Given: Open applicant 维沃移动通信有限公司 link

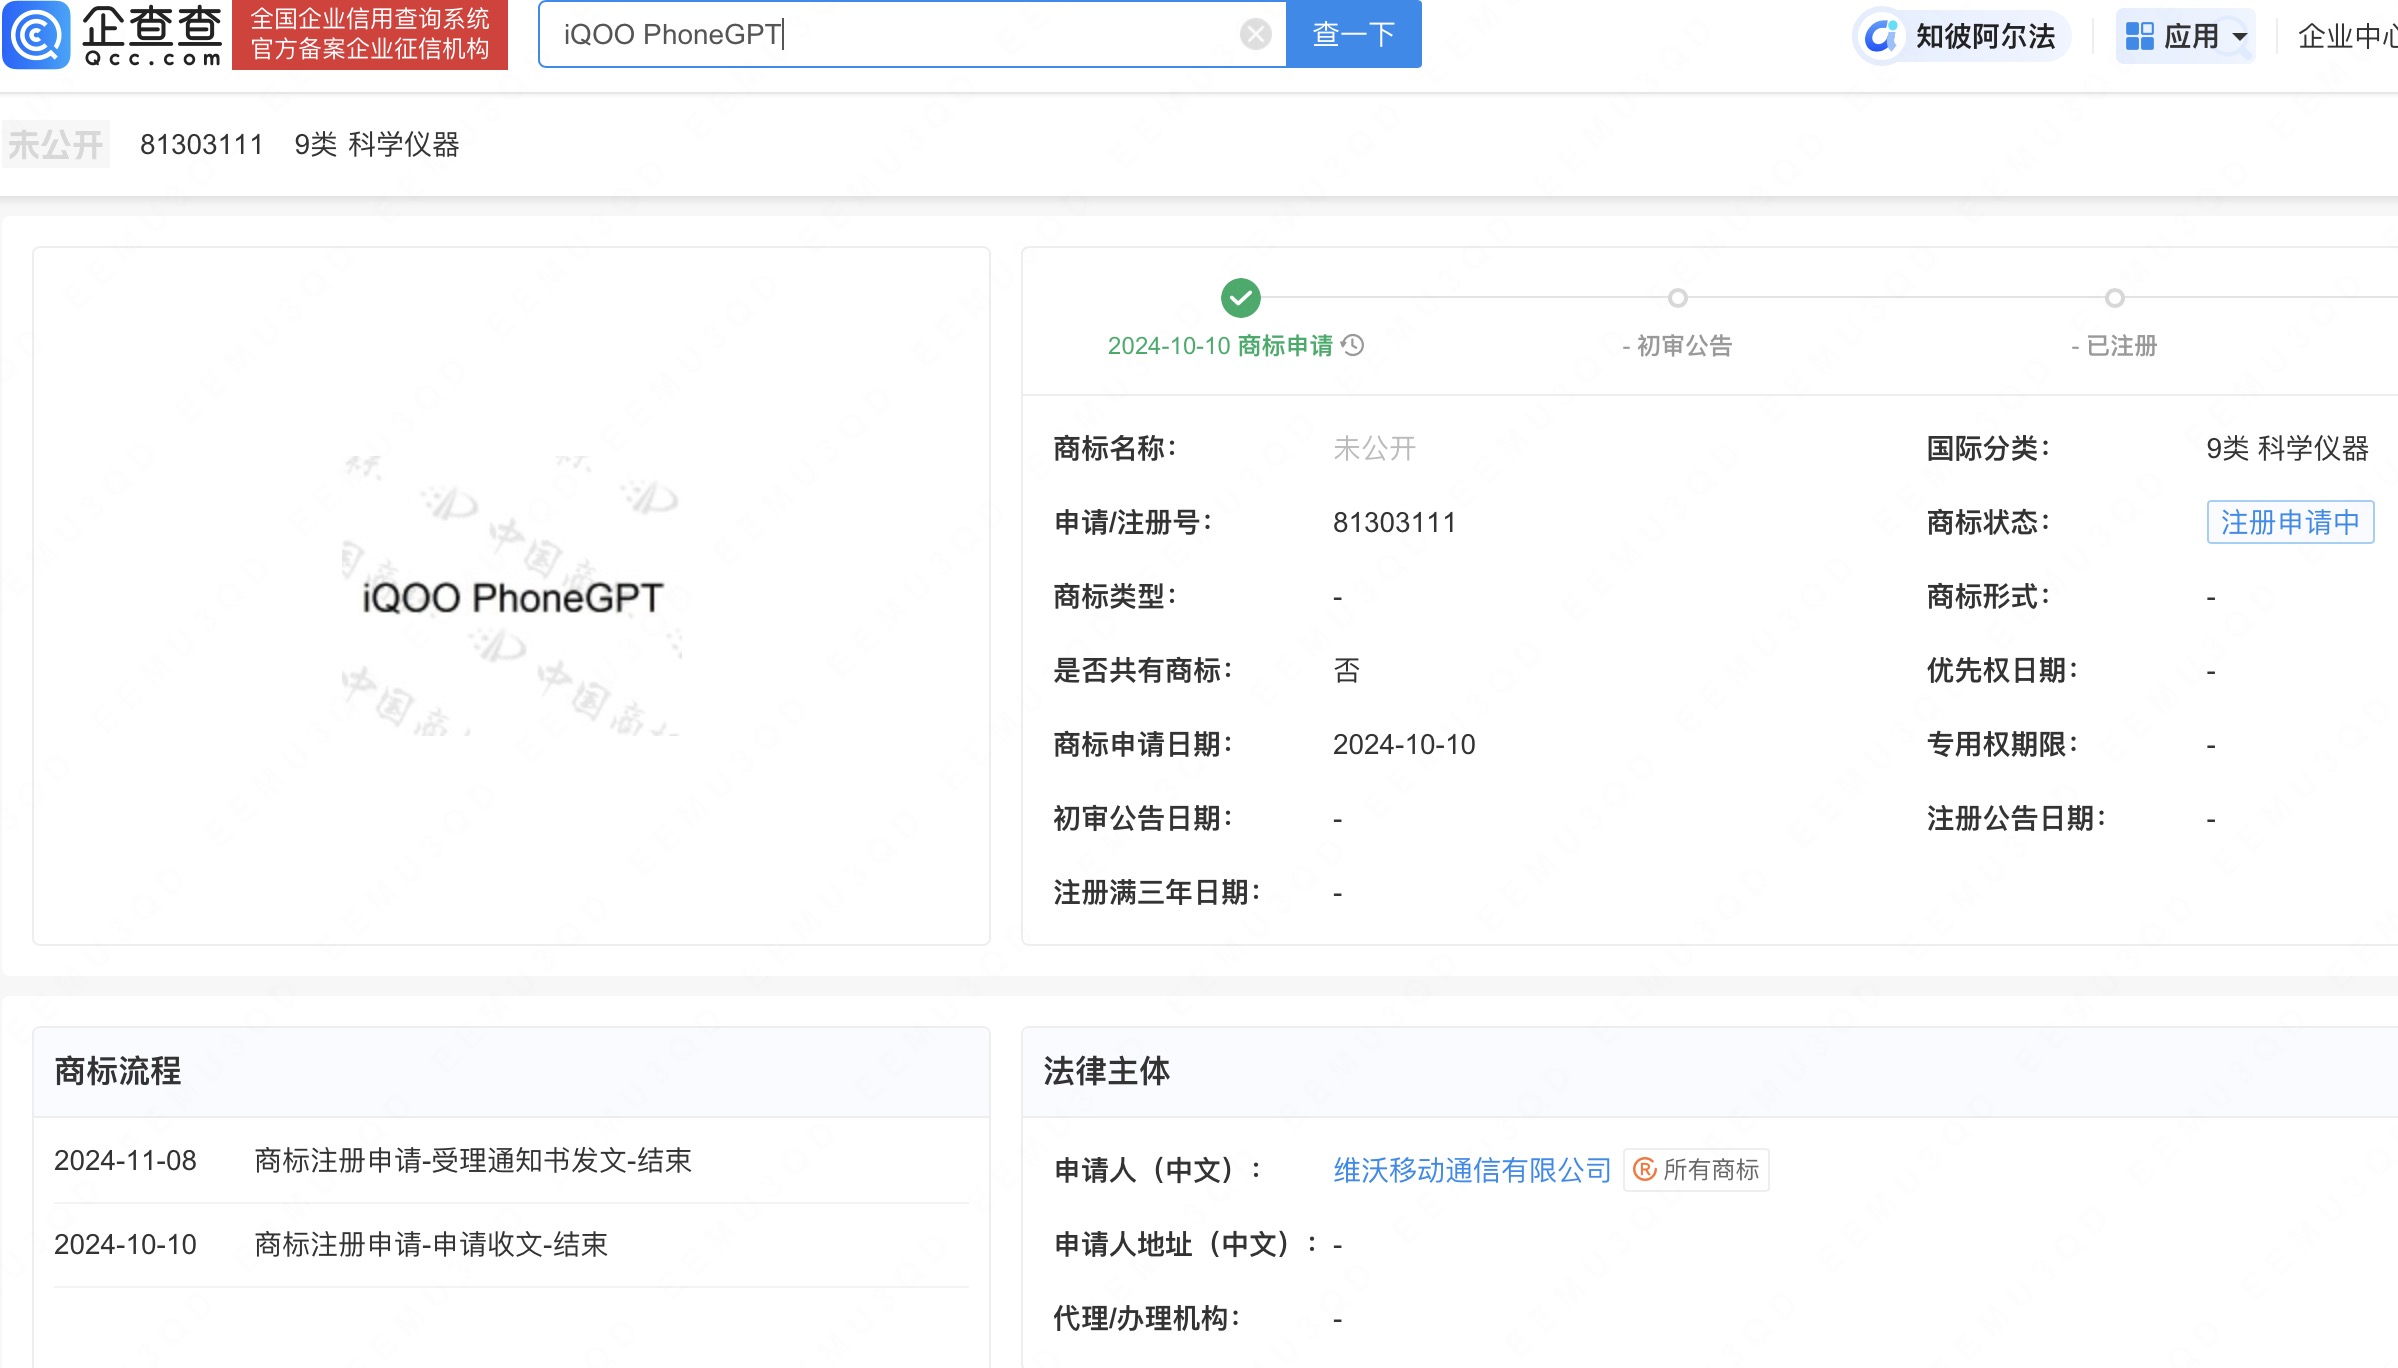Looking at the screenshot, I should (1472, 1170).
